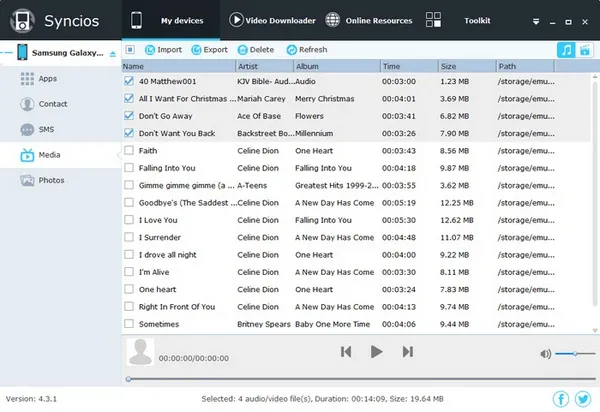Screen dimensions: 600x412
Task: Go to previous track
Action: 346,351
